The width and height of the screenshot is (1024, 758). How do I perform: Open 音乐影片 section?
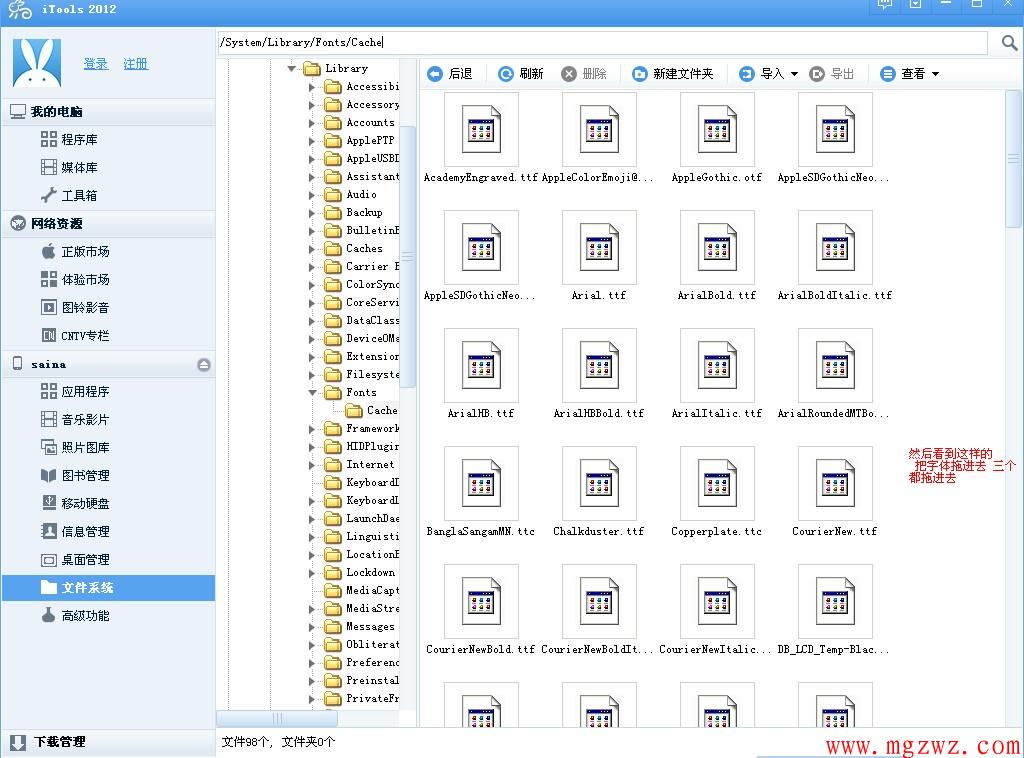point(75,419)
